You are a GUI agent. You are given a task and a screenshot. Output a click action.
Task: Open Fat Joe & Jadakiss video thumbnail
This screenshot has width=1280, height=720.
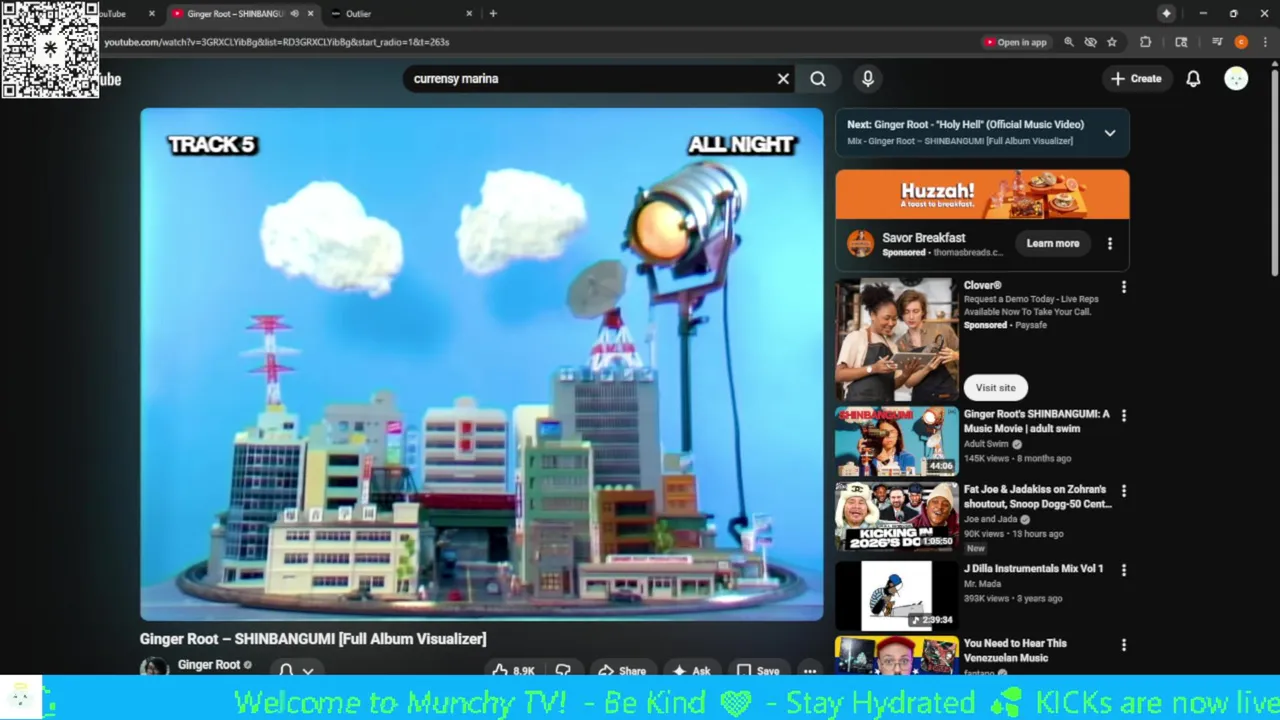tap(897, 516)
